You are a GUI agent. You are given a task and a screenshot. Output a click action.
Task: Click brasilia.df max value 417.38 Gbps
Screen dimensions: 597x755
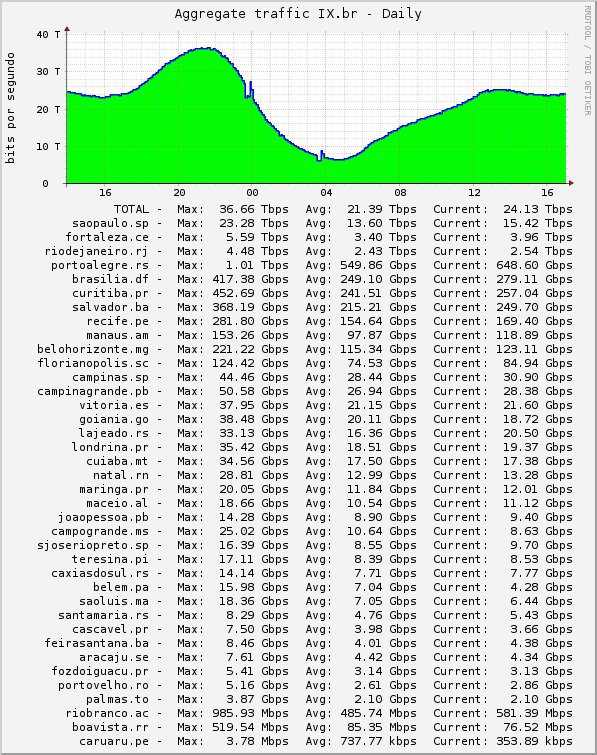pyautogui.click(x=250, y=279)
